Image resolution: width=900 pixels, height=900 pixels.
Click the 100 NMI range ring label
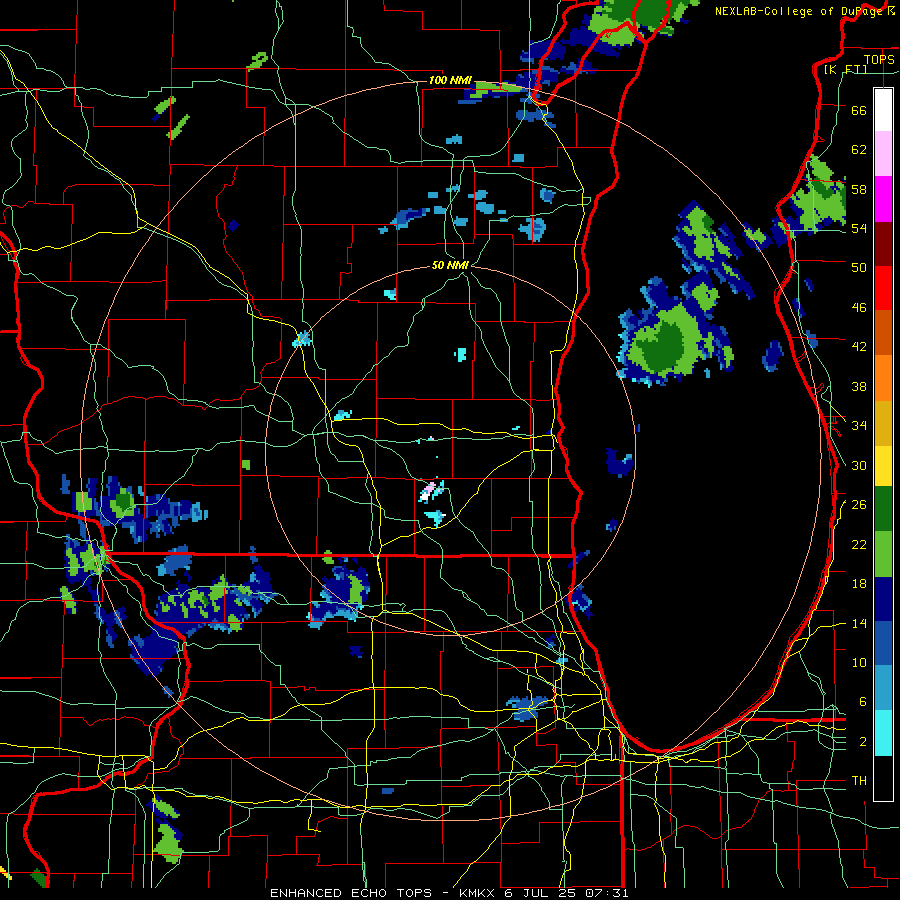[x=450, y=80]
